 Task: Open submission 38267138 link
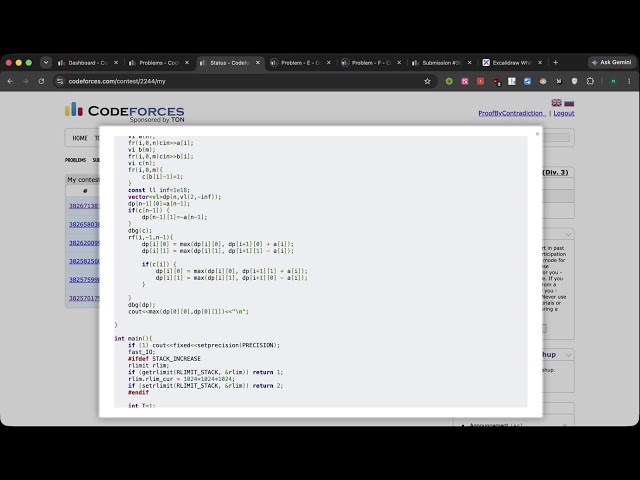(x=84, y=206)
